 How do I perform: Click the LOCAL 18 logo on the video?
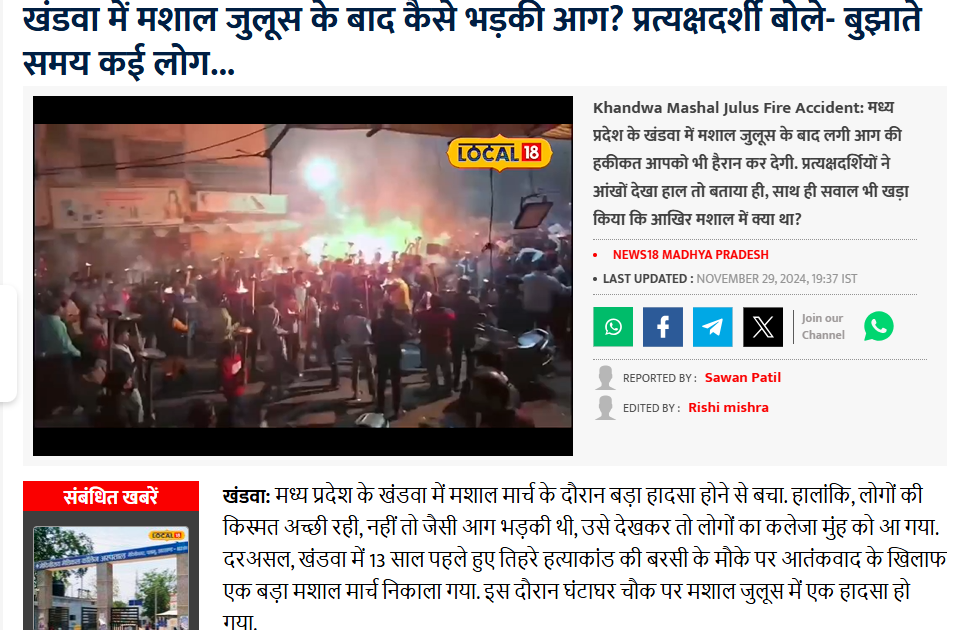point(500,153)
